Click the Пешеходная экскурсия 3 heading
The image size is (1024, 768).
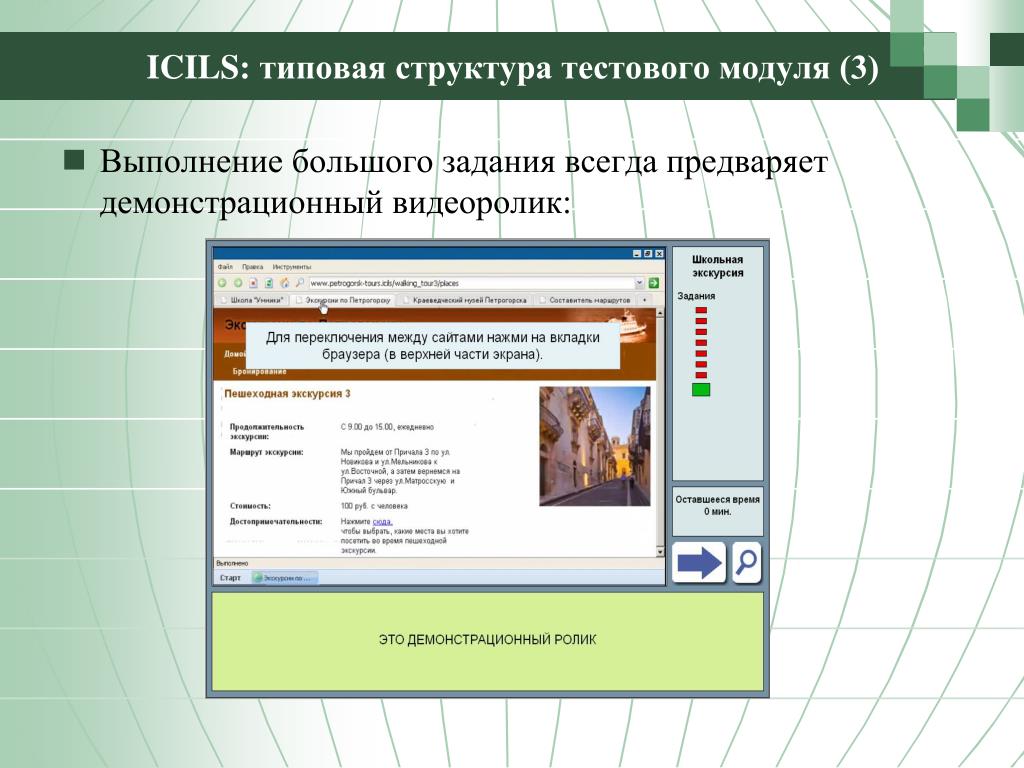[x=287, y=394]
